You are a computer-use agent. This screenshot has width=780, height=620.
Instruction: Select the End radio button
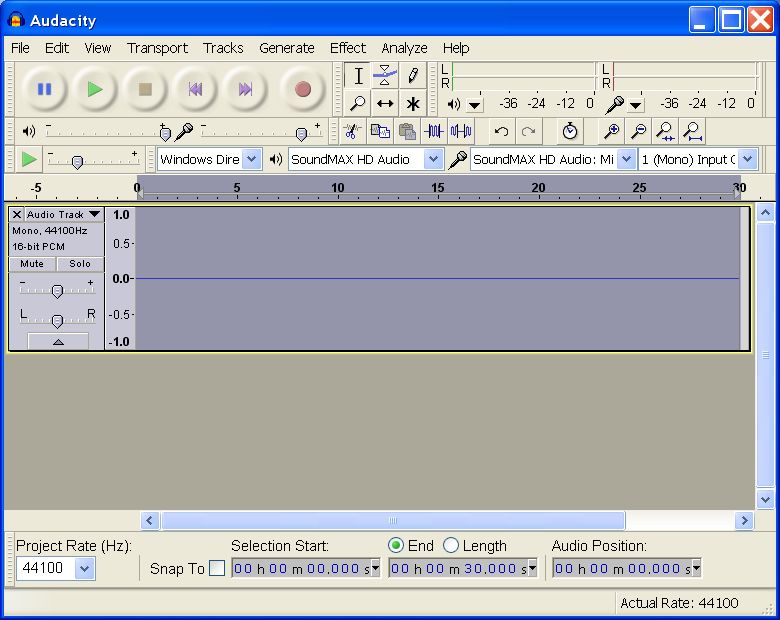coord(395,545)
